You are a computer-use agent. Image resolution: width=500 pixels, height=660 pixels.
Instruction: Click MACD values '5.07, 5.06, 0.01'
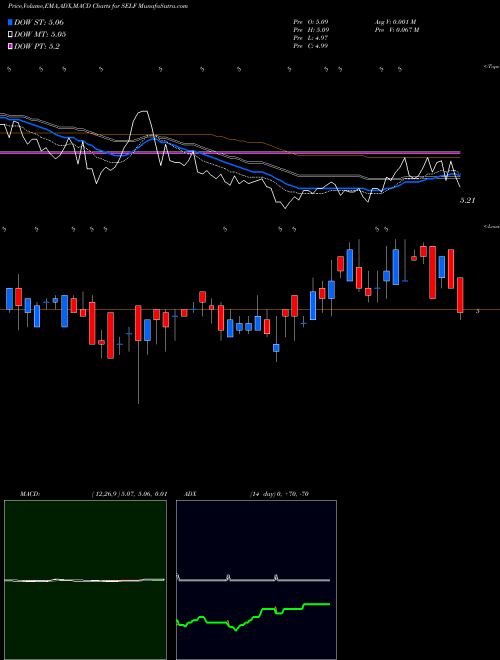(146, 494)
